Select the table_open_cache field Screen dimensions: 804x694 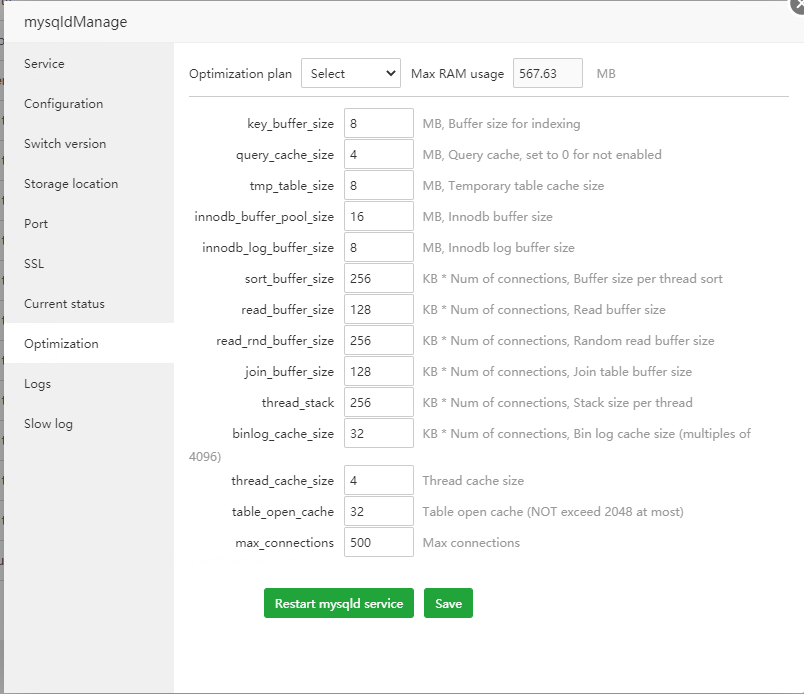point(378,511)
